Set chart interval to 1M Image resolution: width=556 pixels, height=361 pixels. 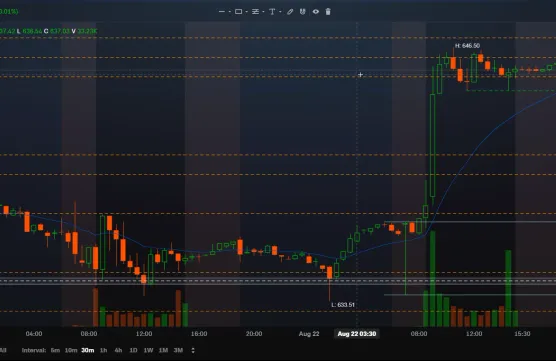pos(163,350)
